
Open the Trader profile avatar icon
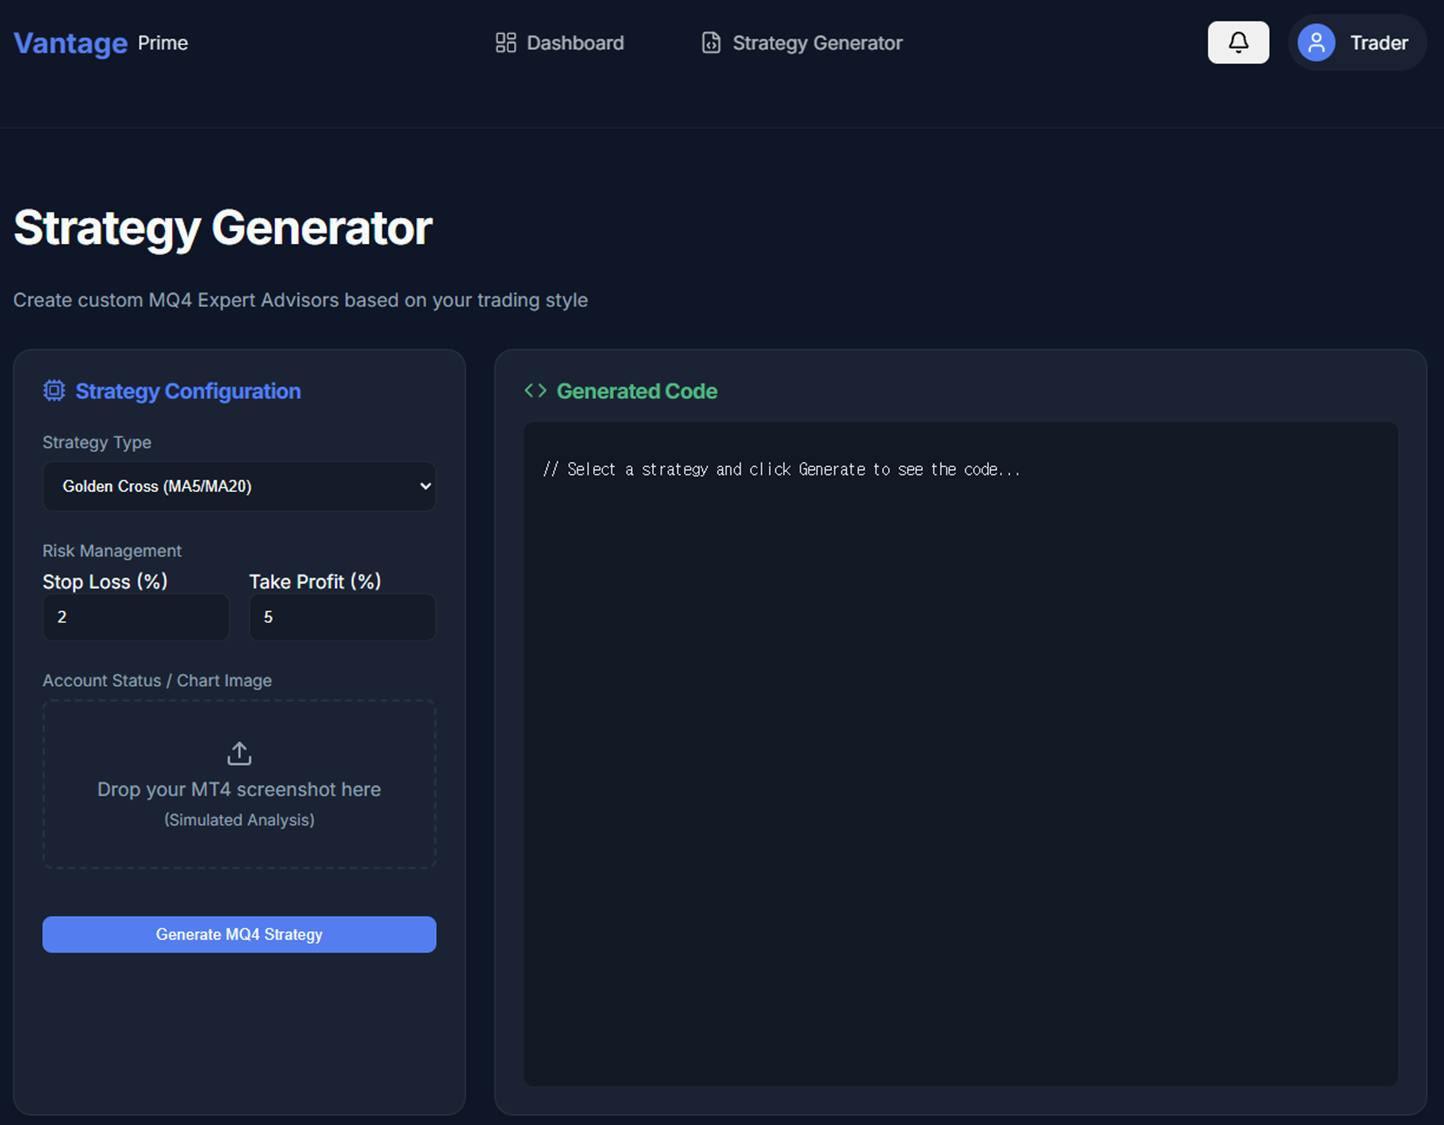point(1316,42)
